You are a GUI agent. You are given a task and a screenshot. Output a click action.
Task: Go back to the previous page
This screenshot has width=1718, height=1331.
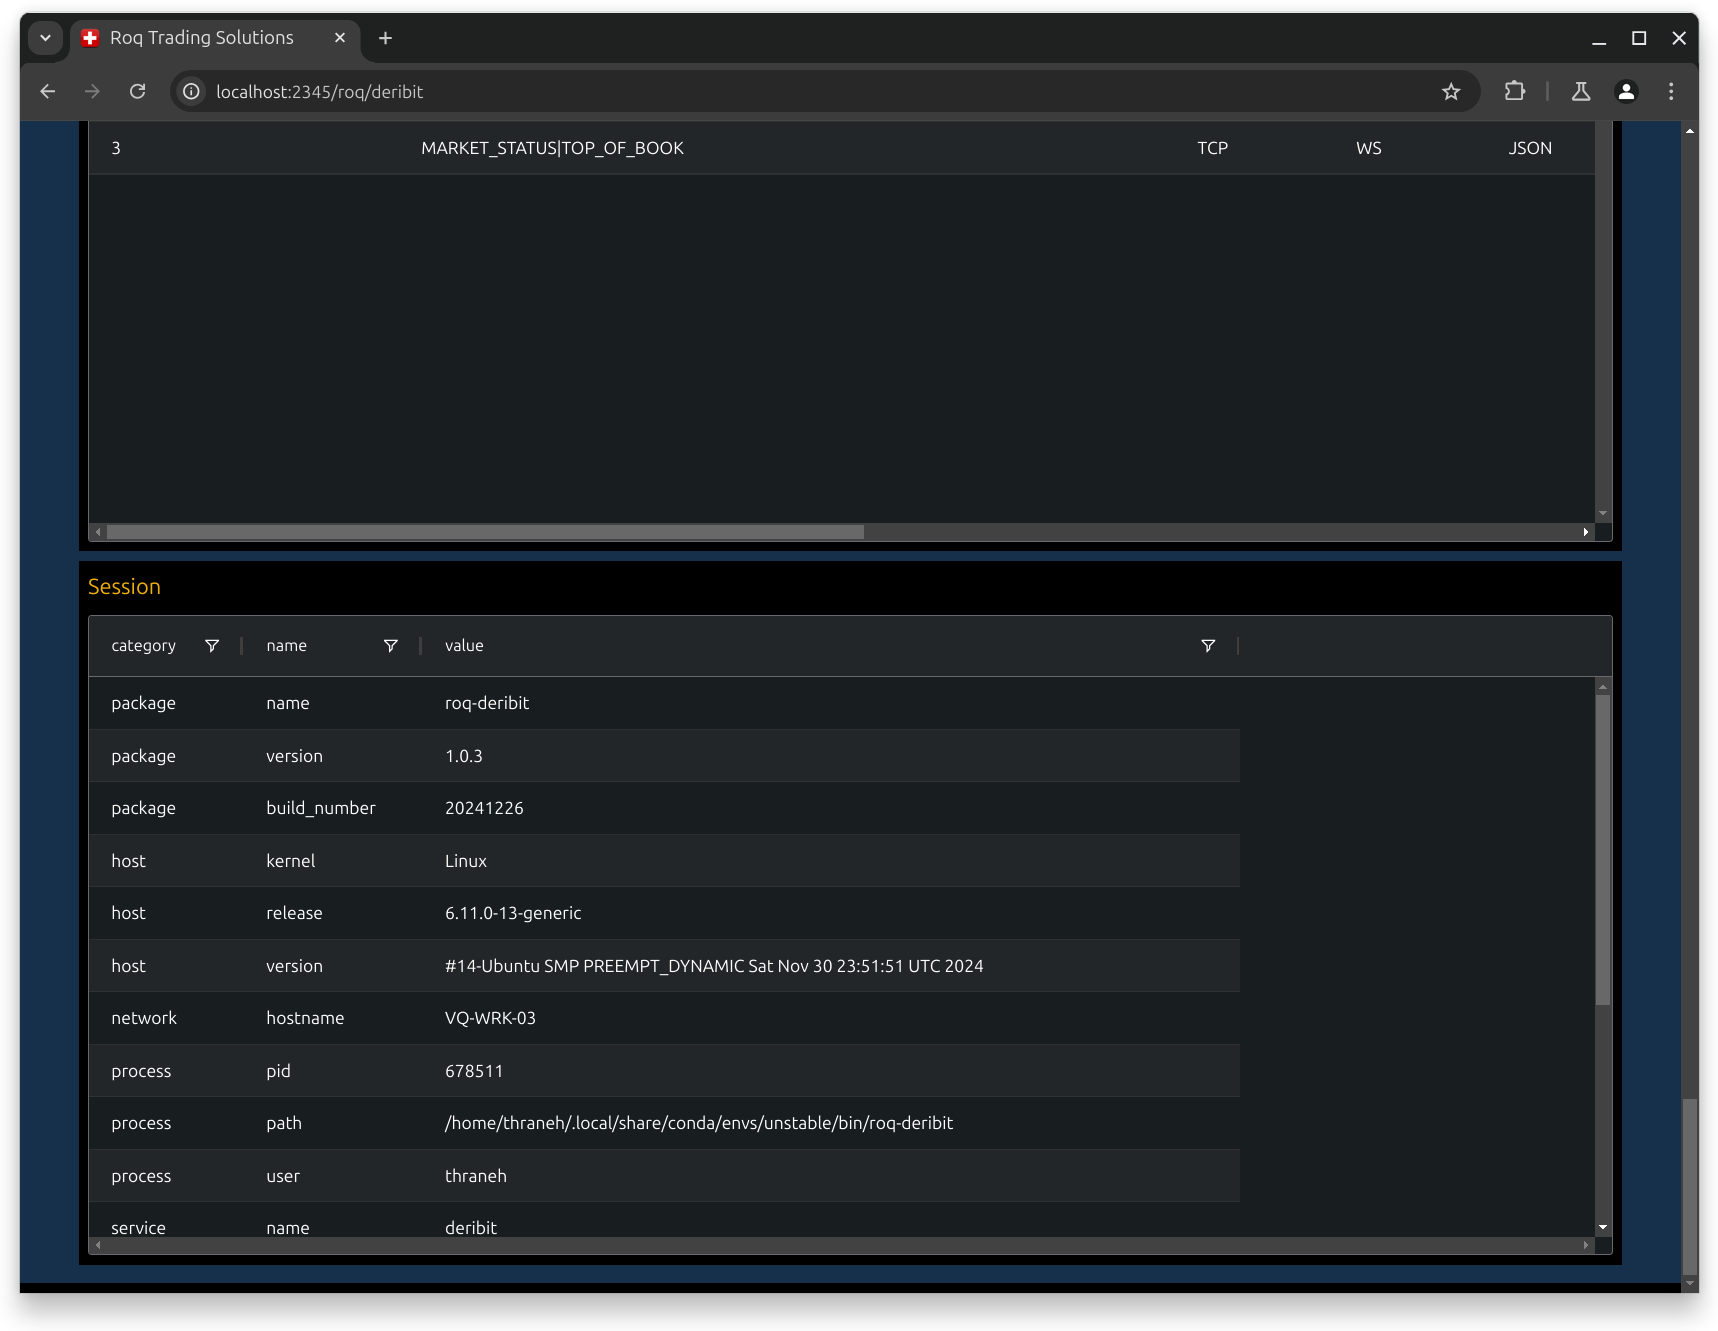pyautogui.click(x=48, y=92)
